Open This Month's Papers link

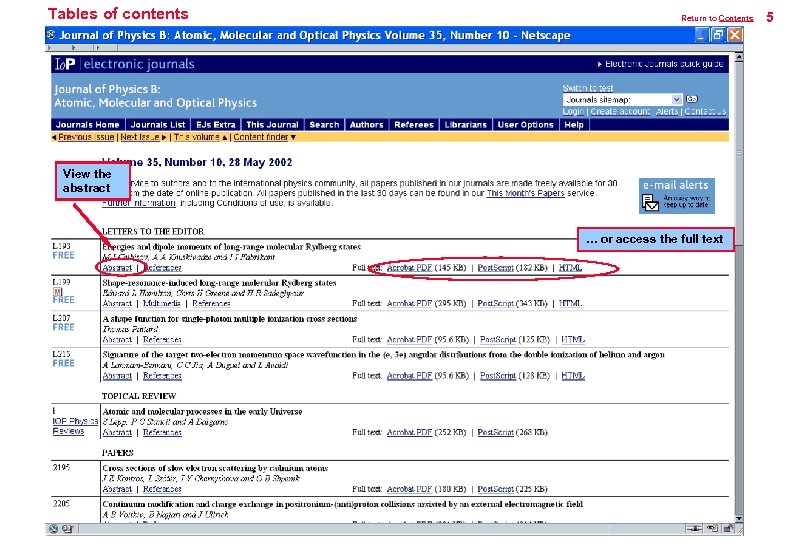525,193
